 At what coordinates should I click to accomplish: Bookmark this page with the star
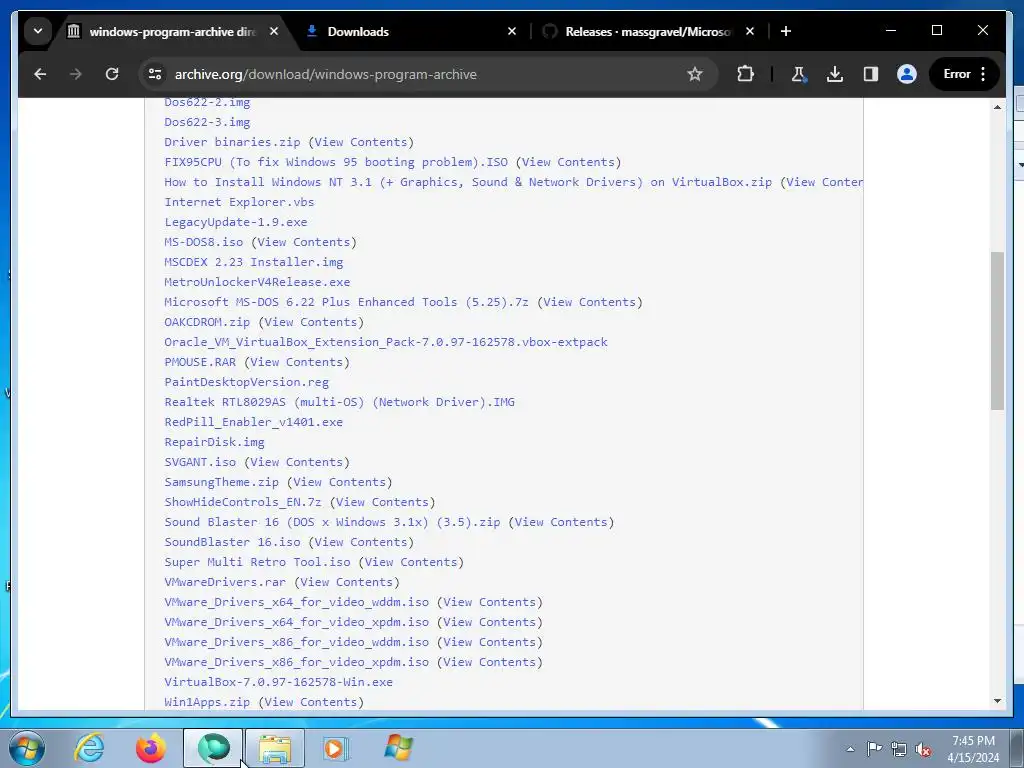pyautogui.click(x=694, y=74)
